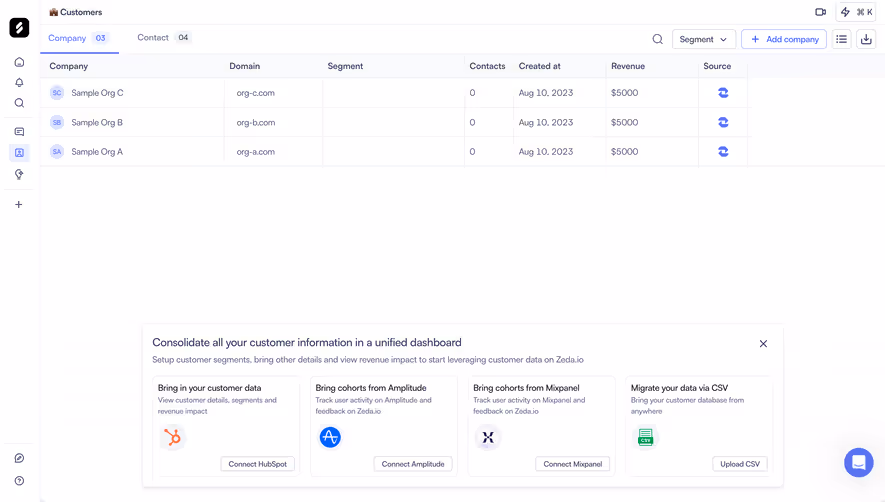Click the source sync icon for Sample Org C
Image resolution: width=885 pixels, height=502 pixels.
coord(723,93)
